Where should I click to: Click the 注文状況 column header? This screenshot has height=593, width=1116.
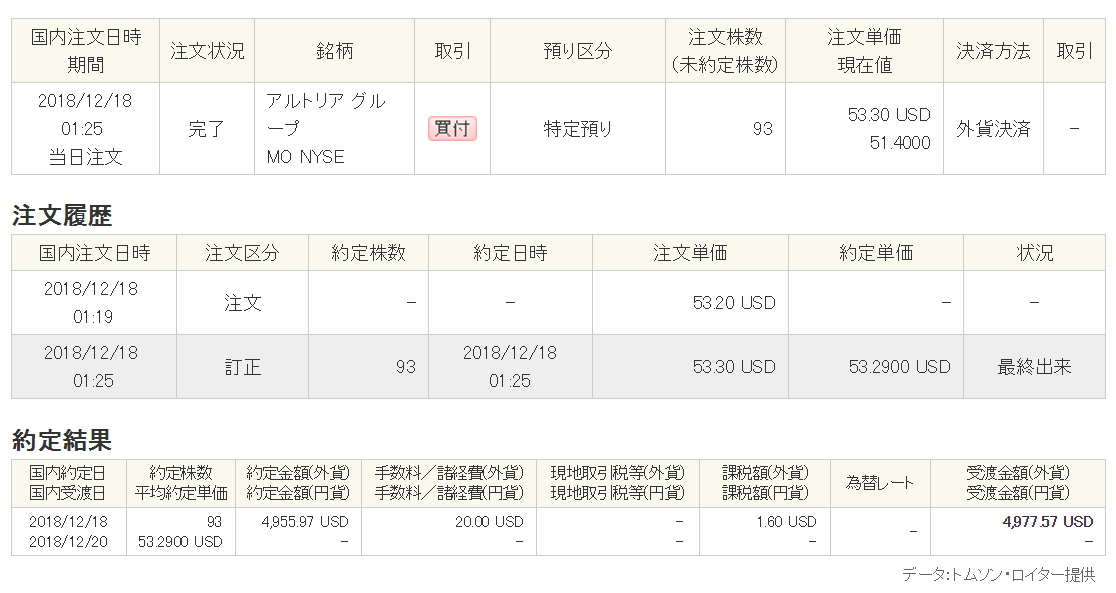(x=207, y=51)
